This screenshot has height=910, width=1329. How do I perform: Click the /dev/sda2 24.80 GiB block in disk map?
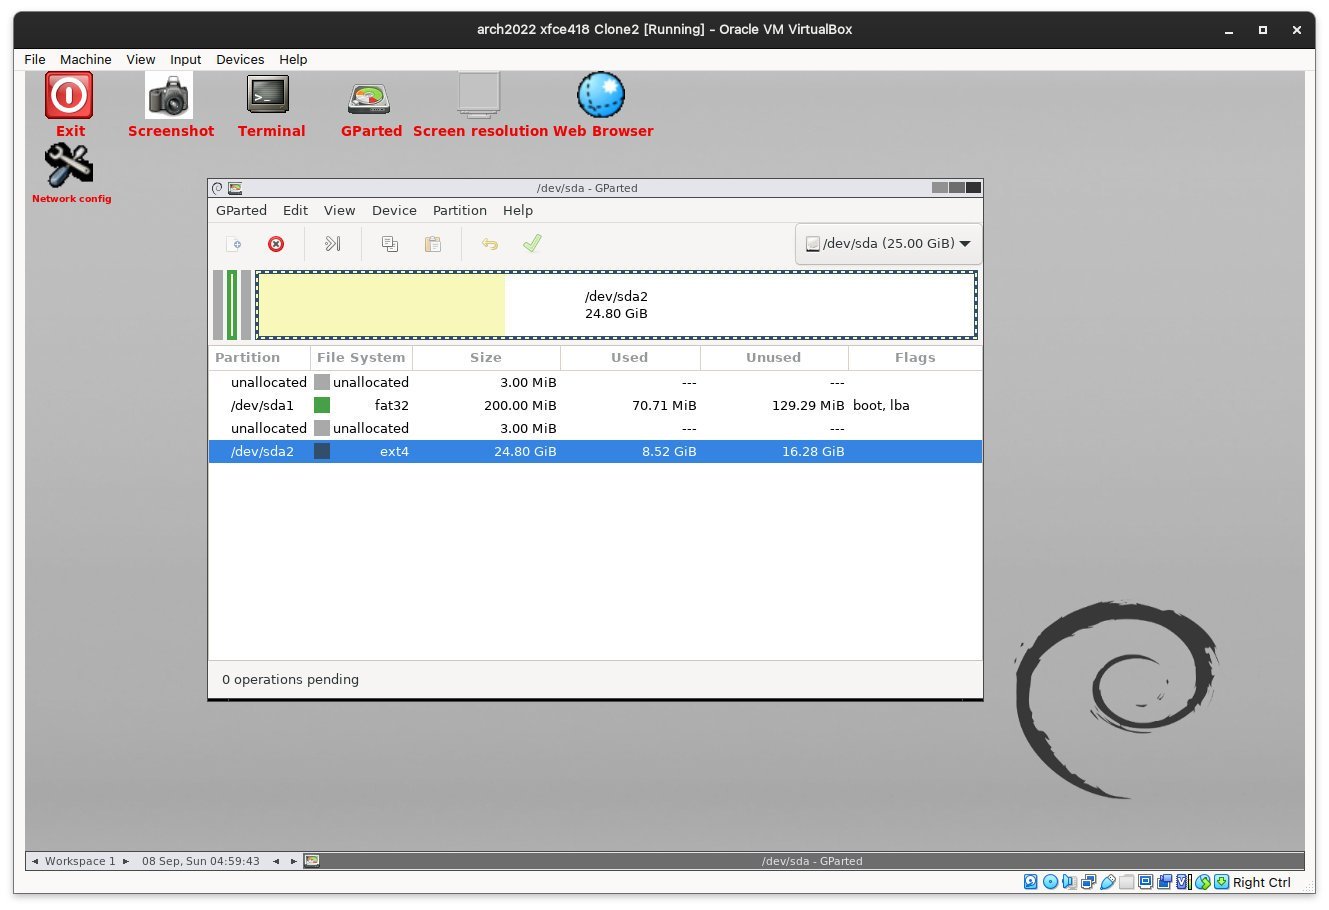616,305
